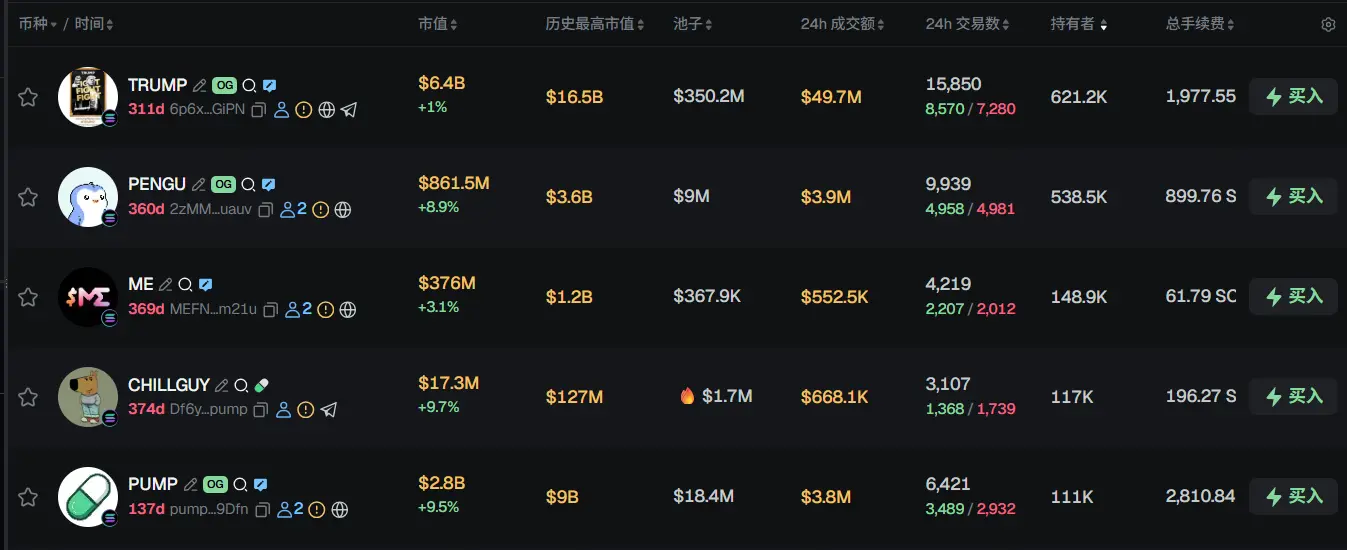Click the blue note icon beside ME
The image size is (1347, 550).
[206, 285]
